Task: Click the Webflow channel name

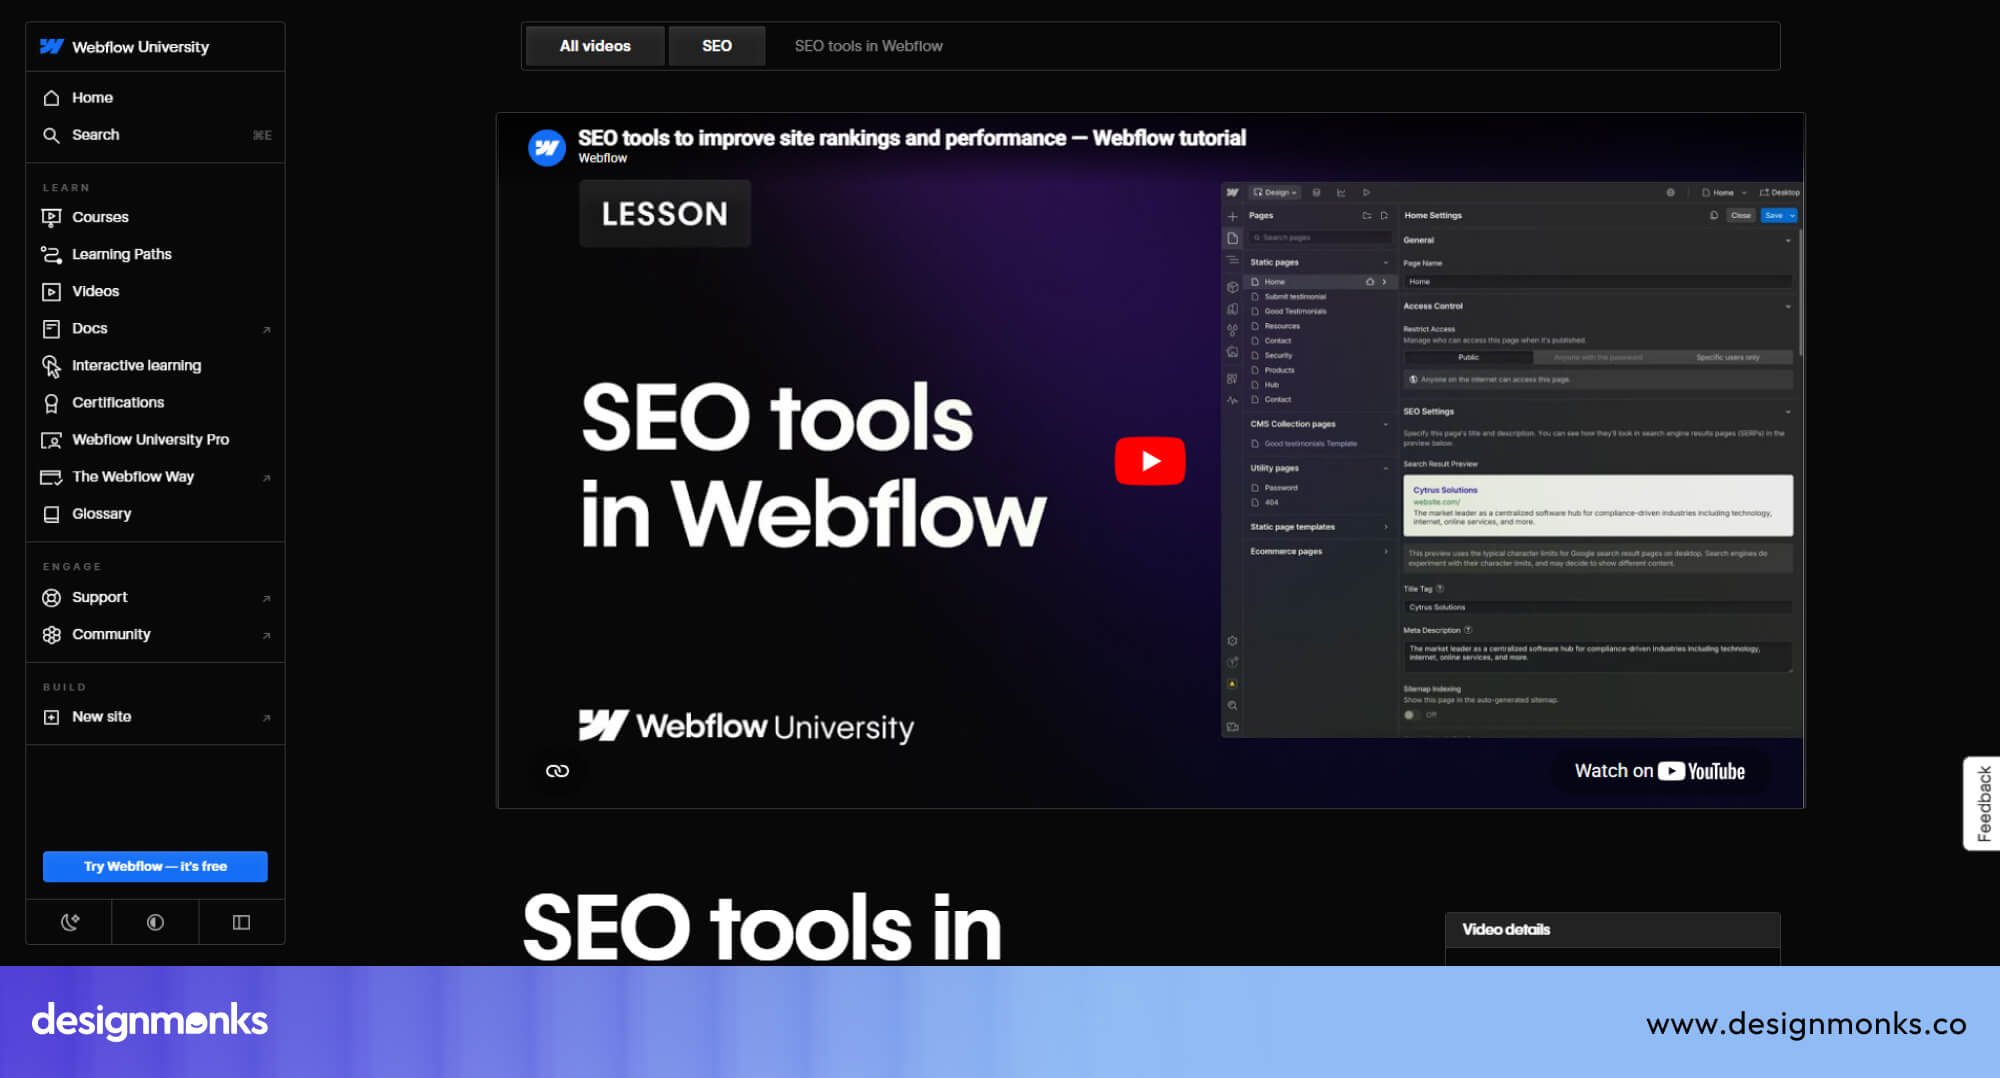Action: [x=603, y=158]
